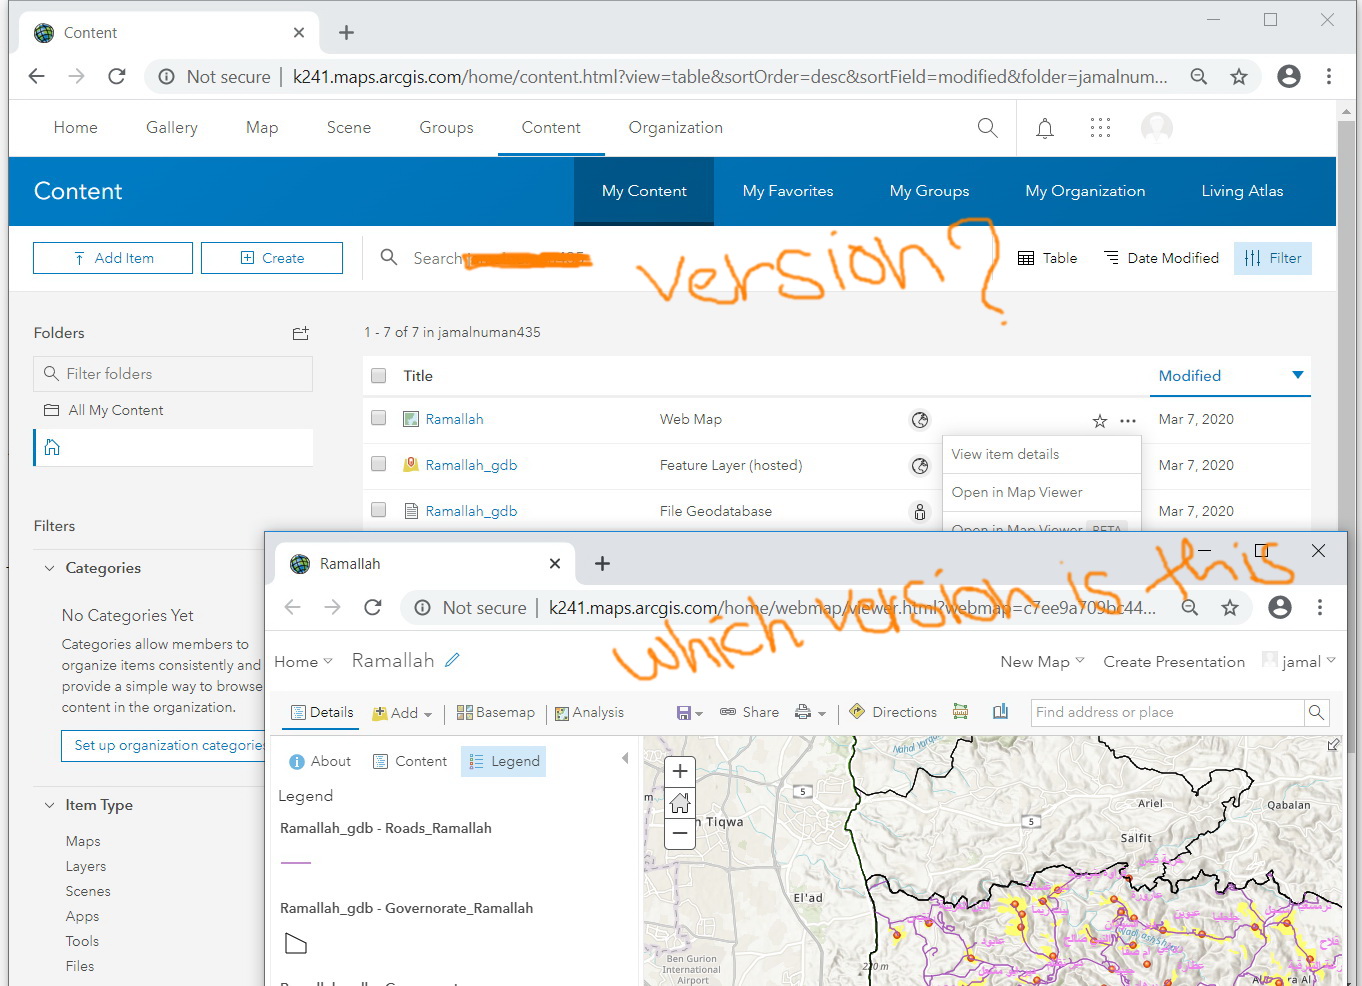1362x986 pixels.
Task: Tick the select-all checkbox beside Title
Action: point(378,376)
